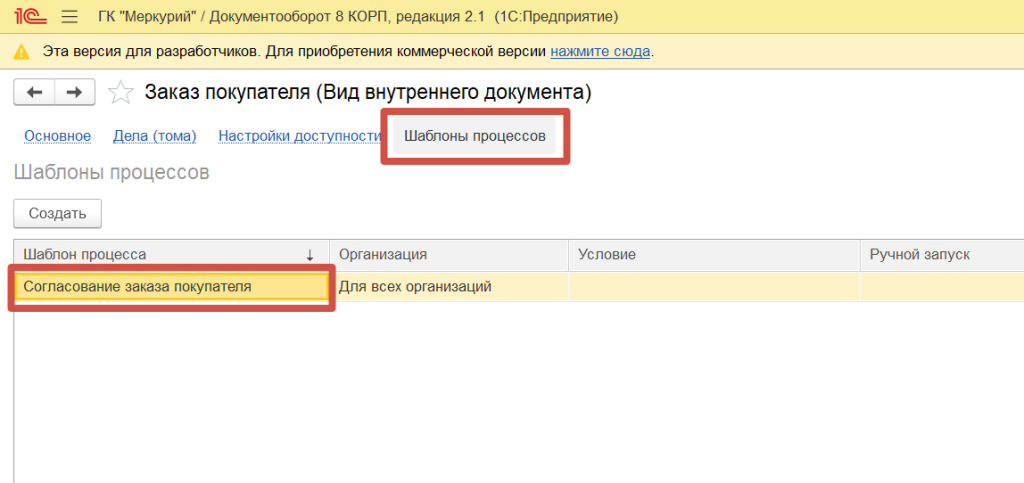Add to favorites with the star icon
Viewport: 1024px width, 483px height.
(120, 93)
